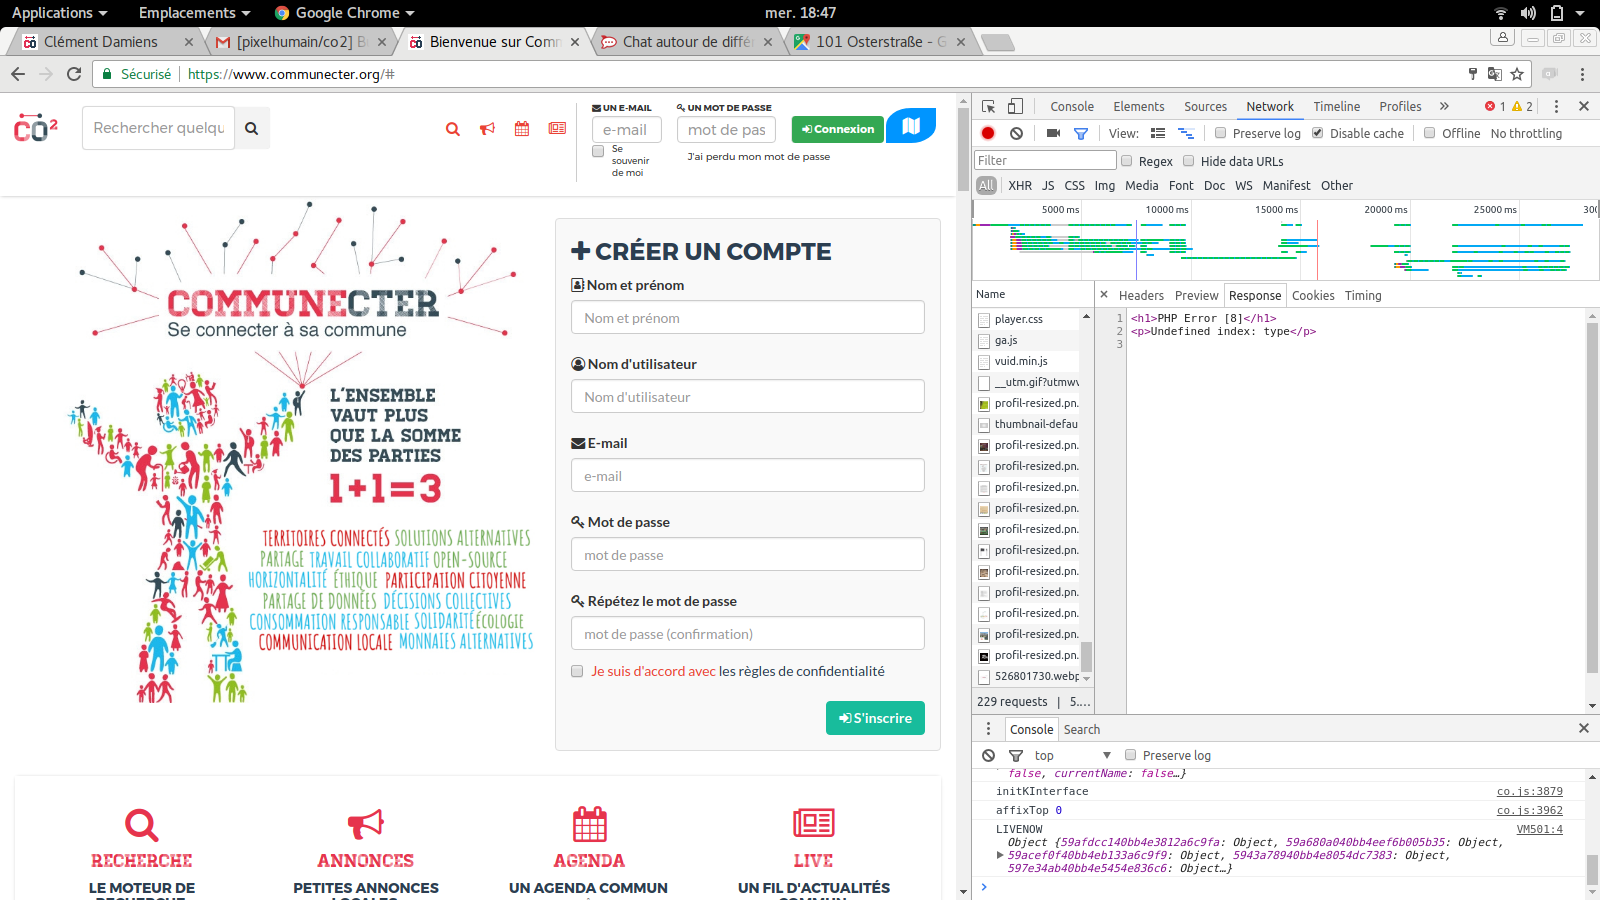Open the No throttling dropdown

1527,133
